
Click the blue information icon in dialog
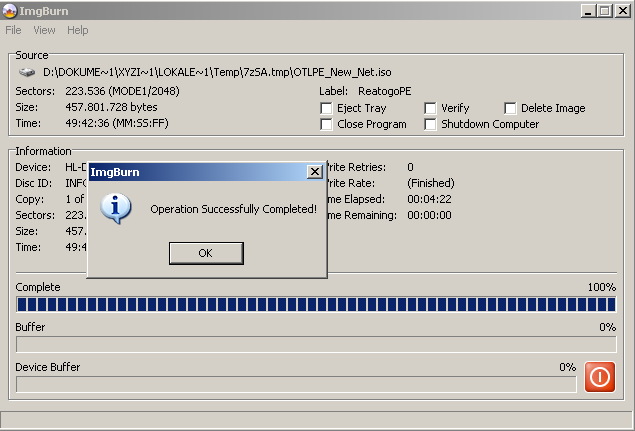(116, 208)
